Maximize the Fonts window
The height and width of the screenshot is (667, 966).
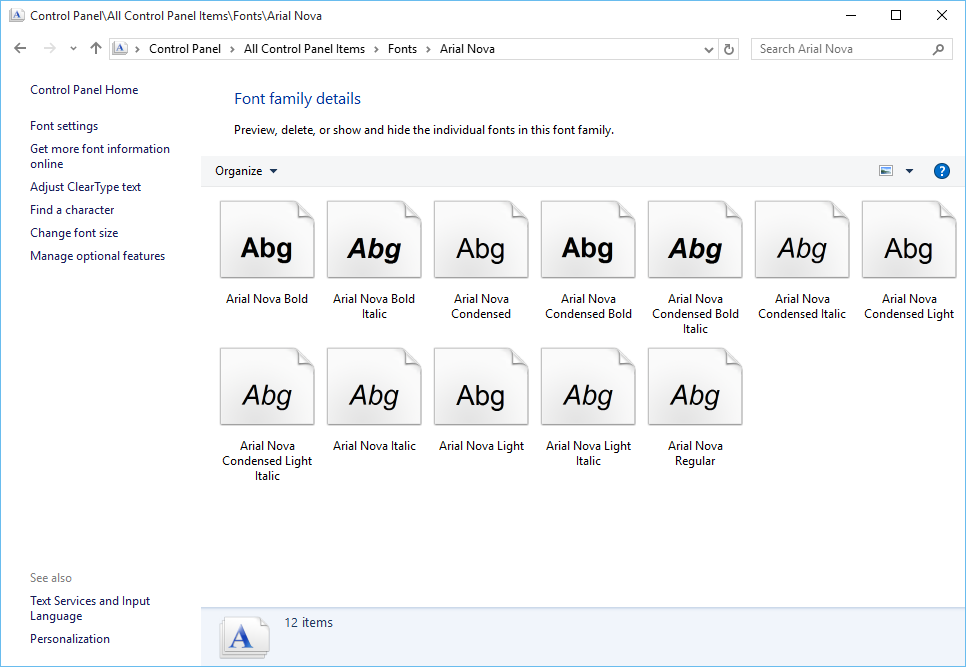click(896, 15)
